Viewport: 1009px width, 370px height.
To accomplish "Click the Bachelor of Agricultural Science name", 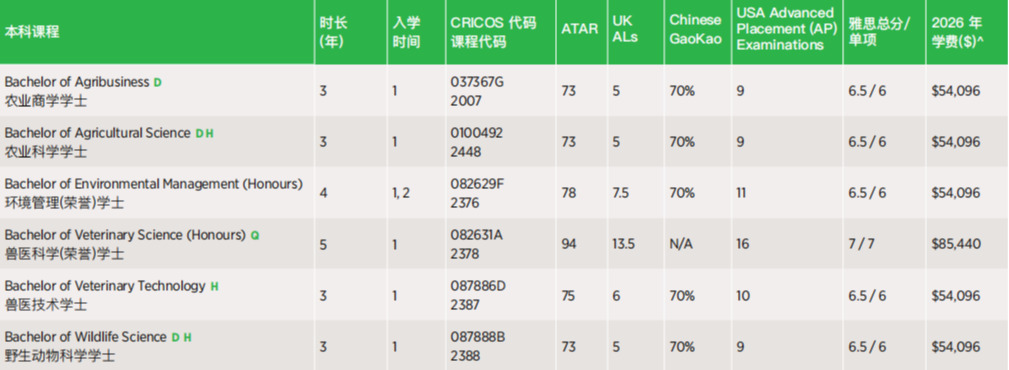I will click(97, 133).
